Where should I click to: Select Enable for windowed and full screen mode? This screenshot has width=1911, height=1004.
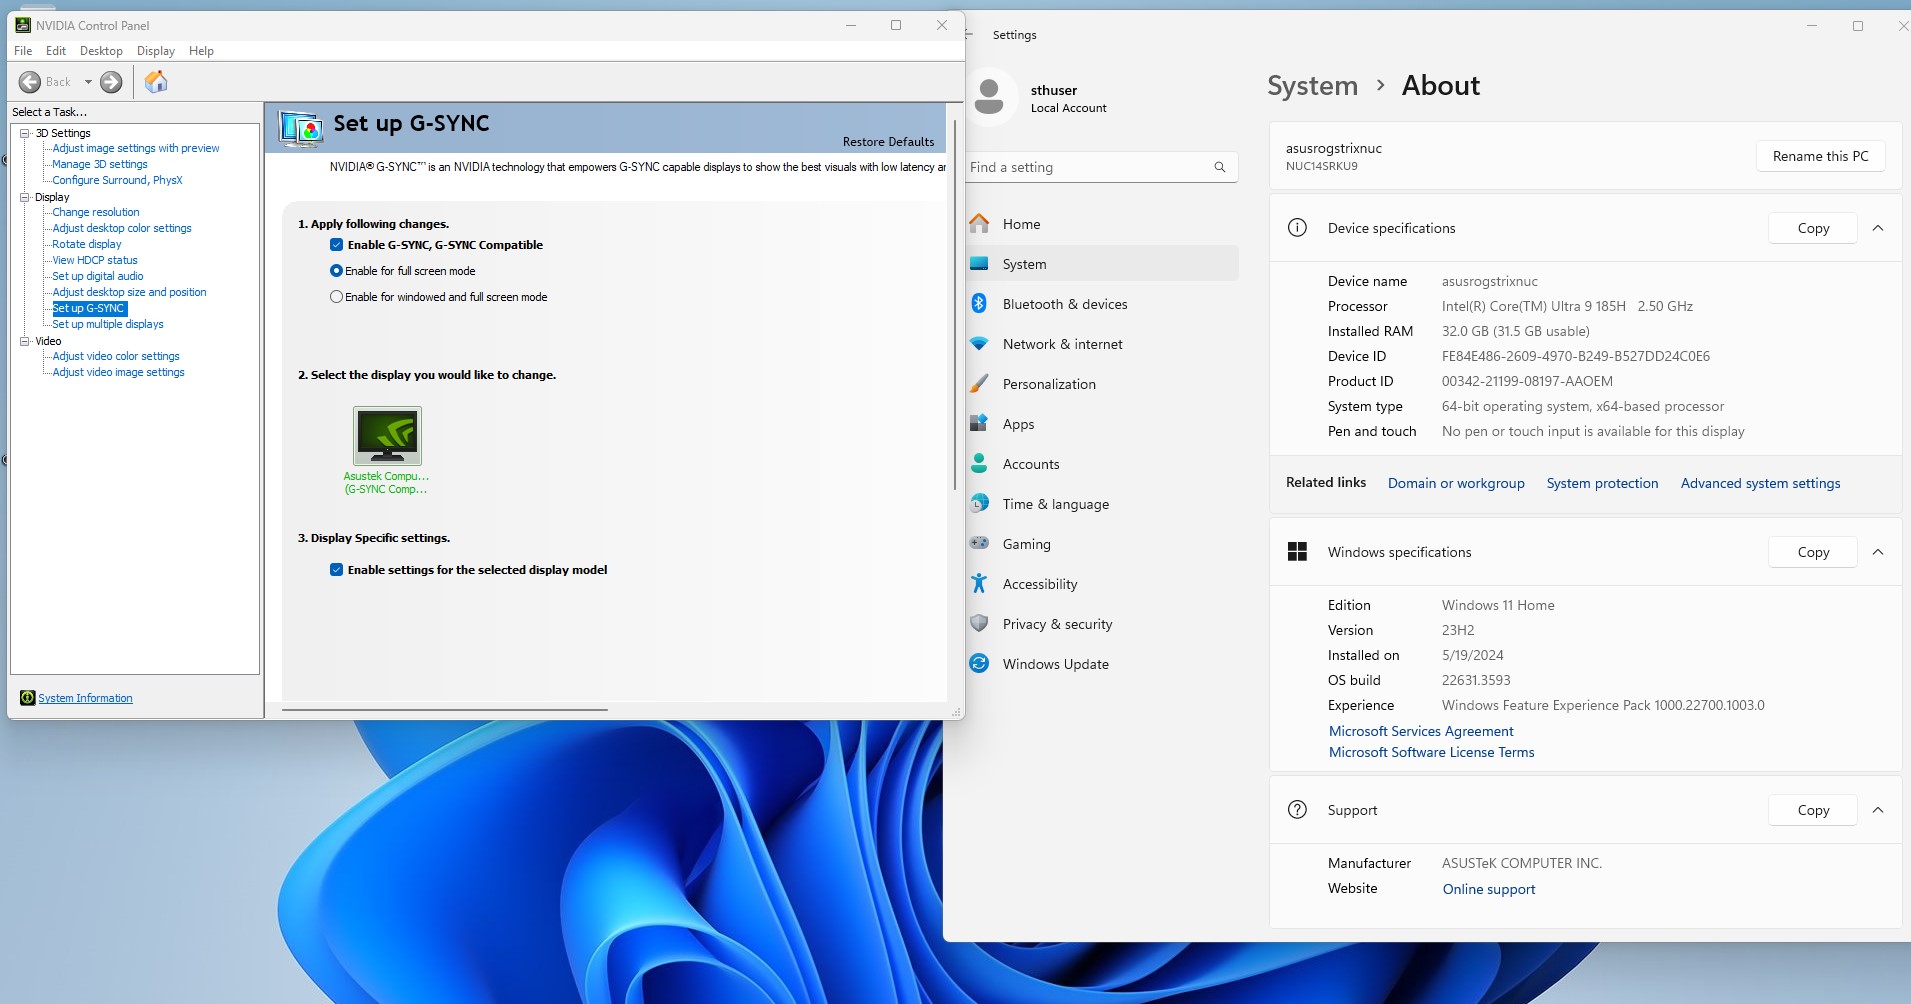tap(337, 297)
